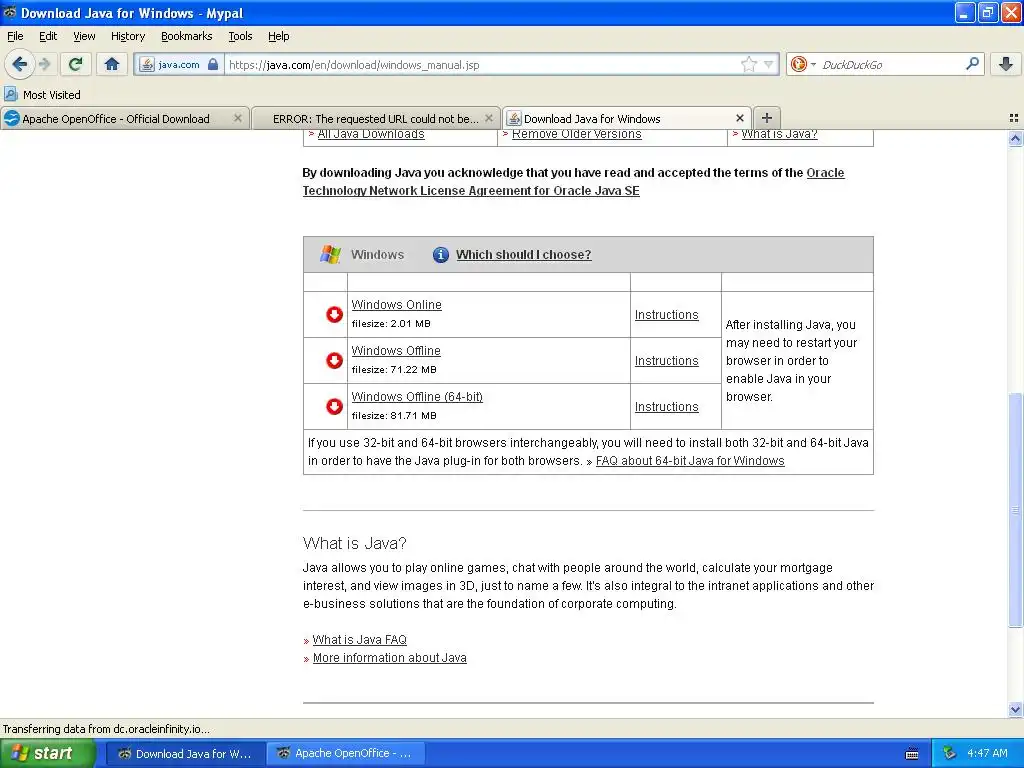Download the Windows Offline (64-bit) link
This screenshot has height=768, width=1024.
click(417, 396)
